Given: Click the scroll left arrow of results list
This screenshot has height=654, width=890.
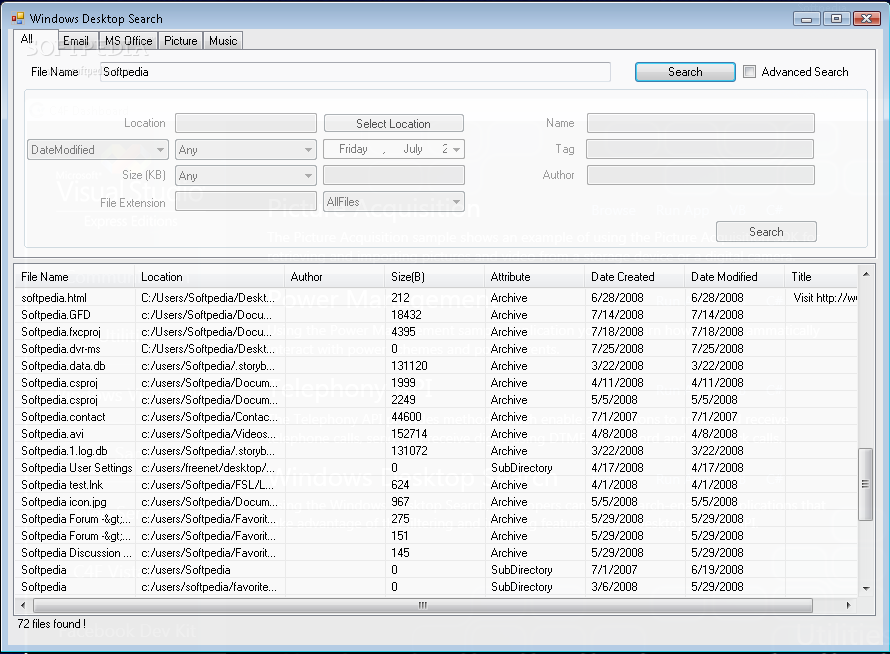Looking at the screenshot, I should (x=23, y=605).
